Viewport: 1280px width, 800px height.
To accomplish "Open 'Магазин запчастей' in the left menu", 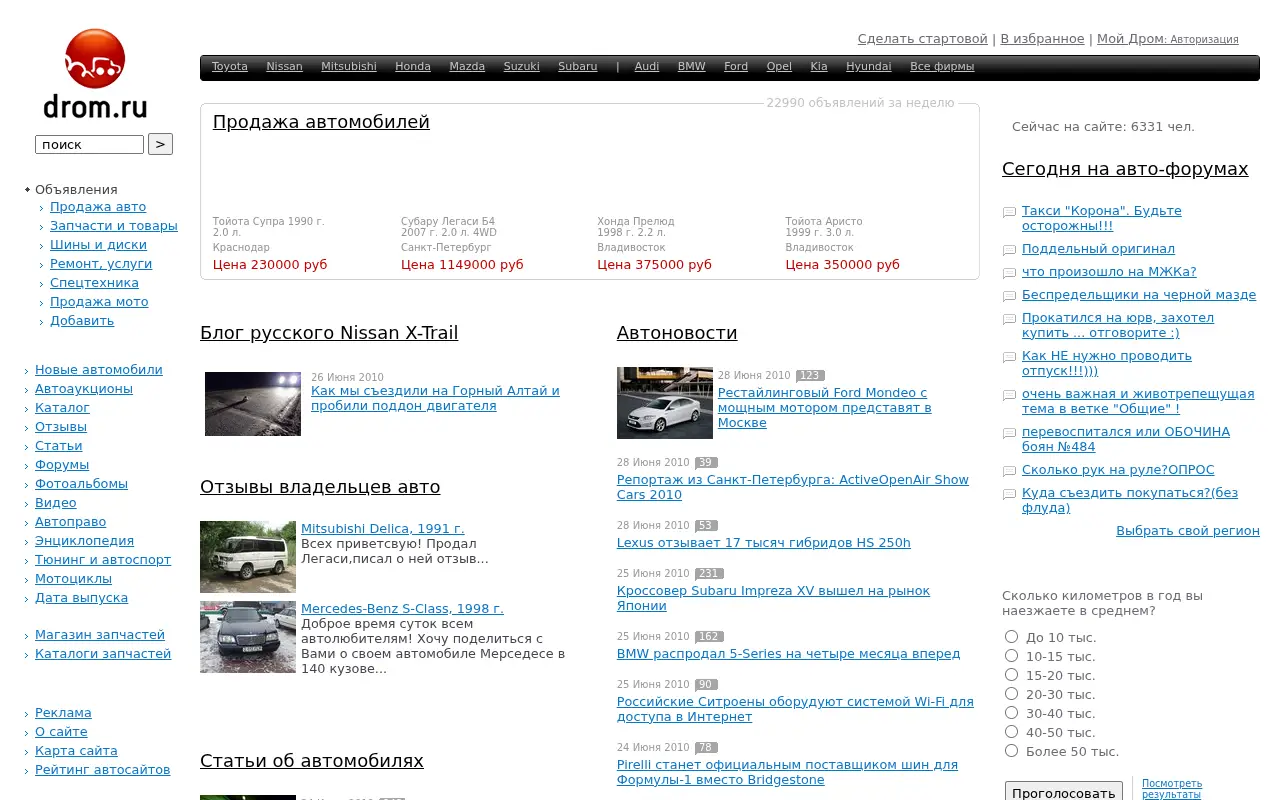I will click(x=100, y=635).
